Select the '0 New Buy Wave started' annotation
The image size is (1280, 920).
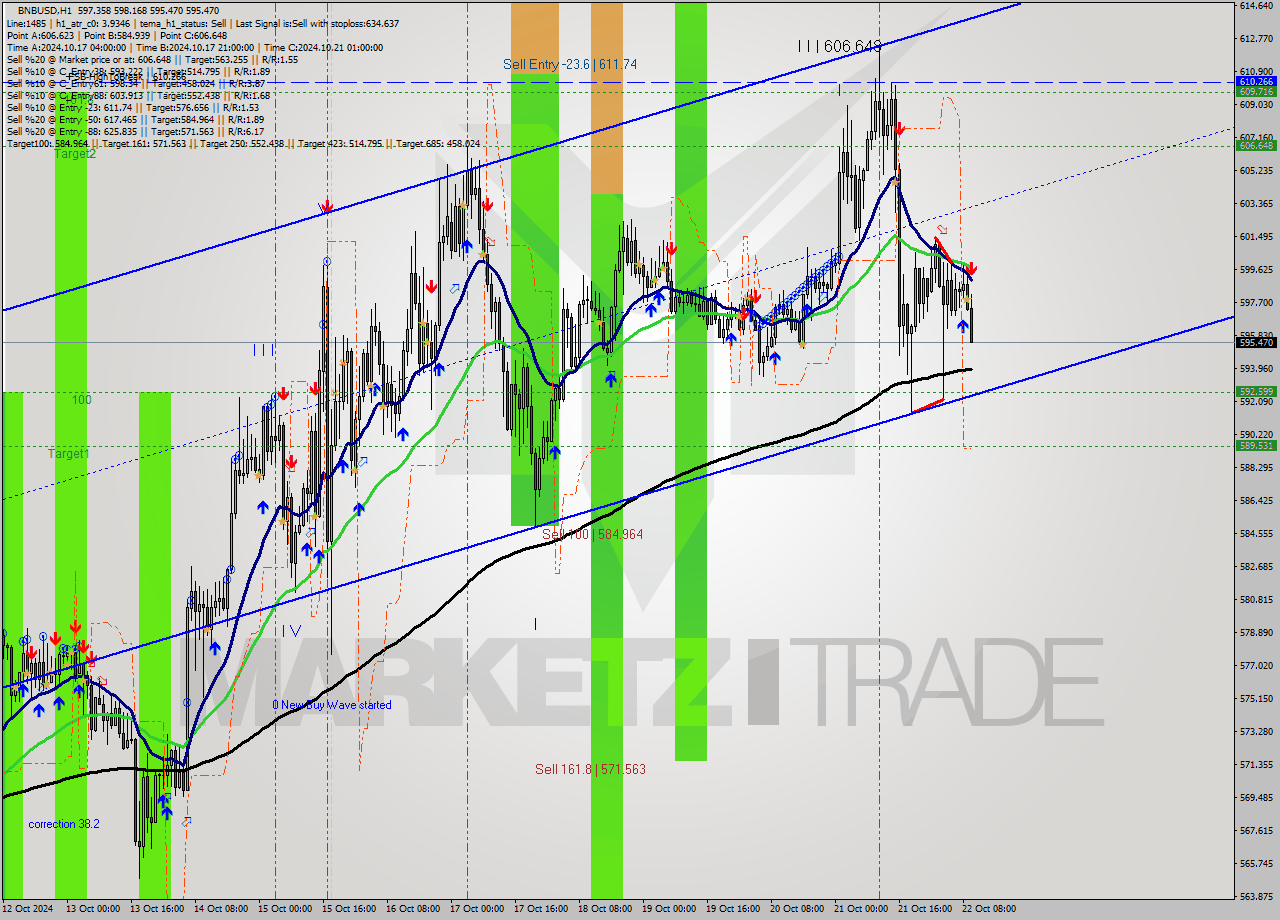tap(332, 705)
